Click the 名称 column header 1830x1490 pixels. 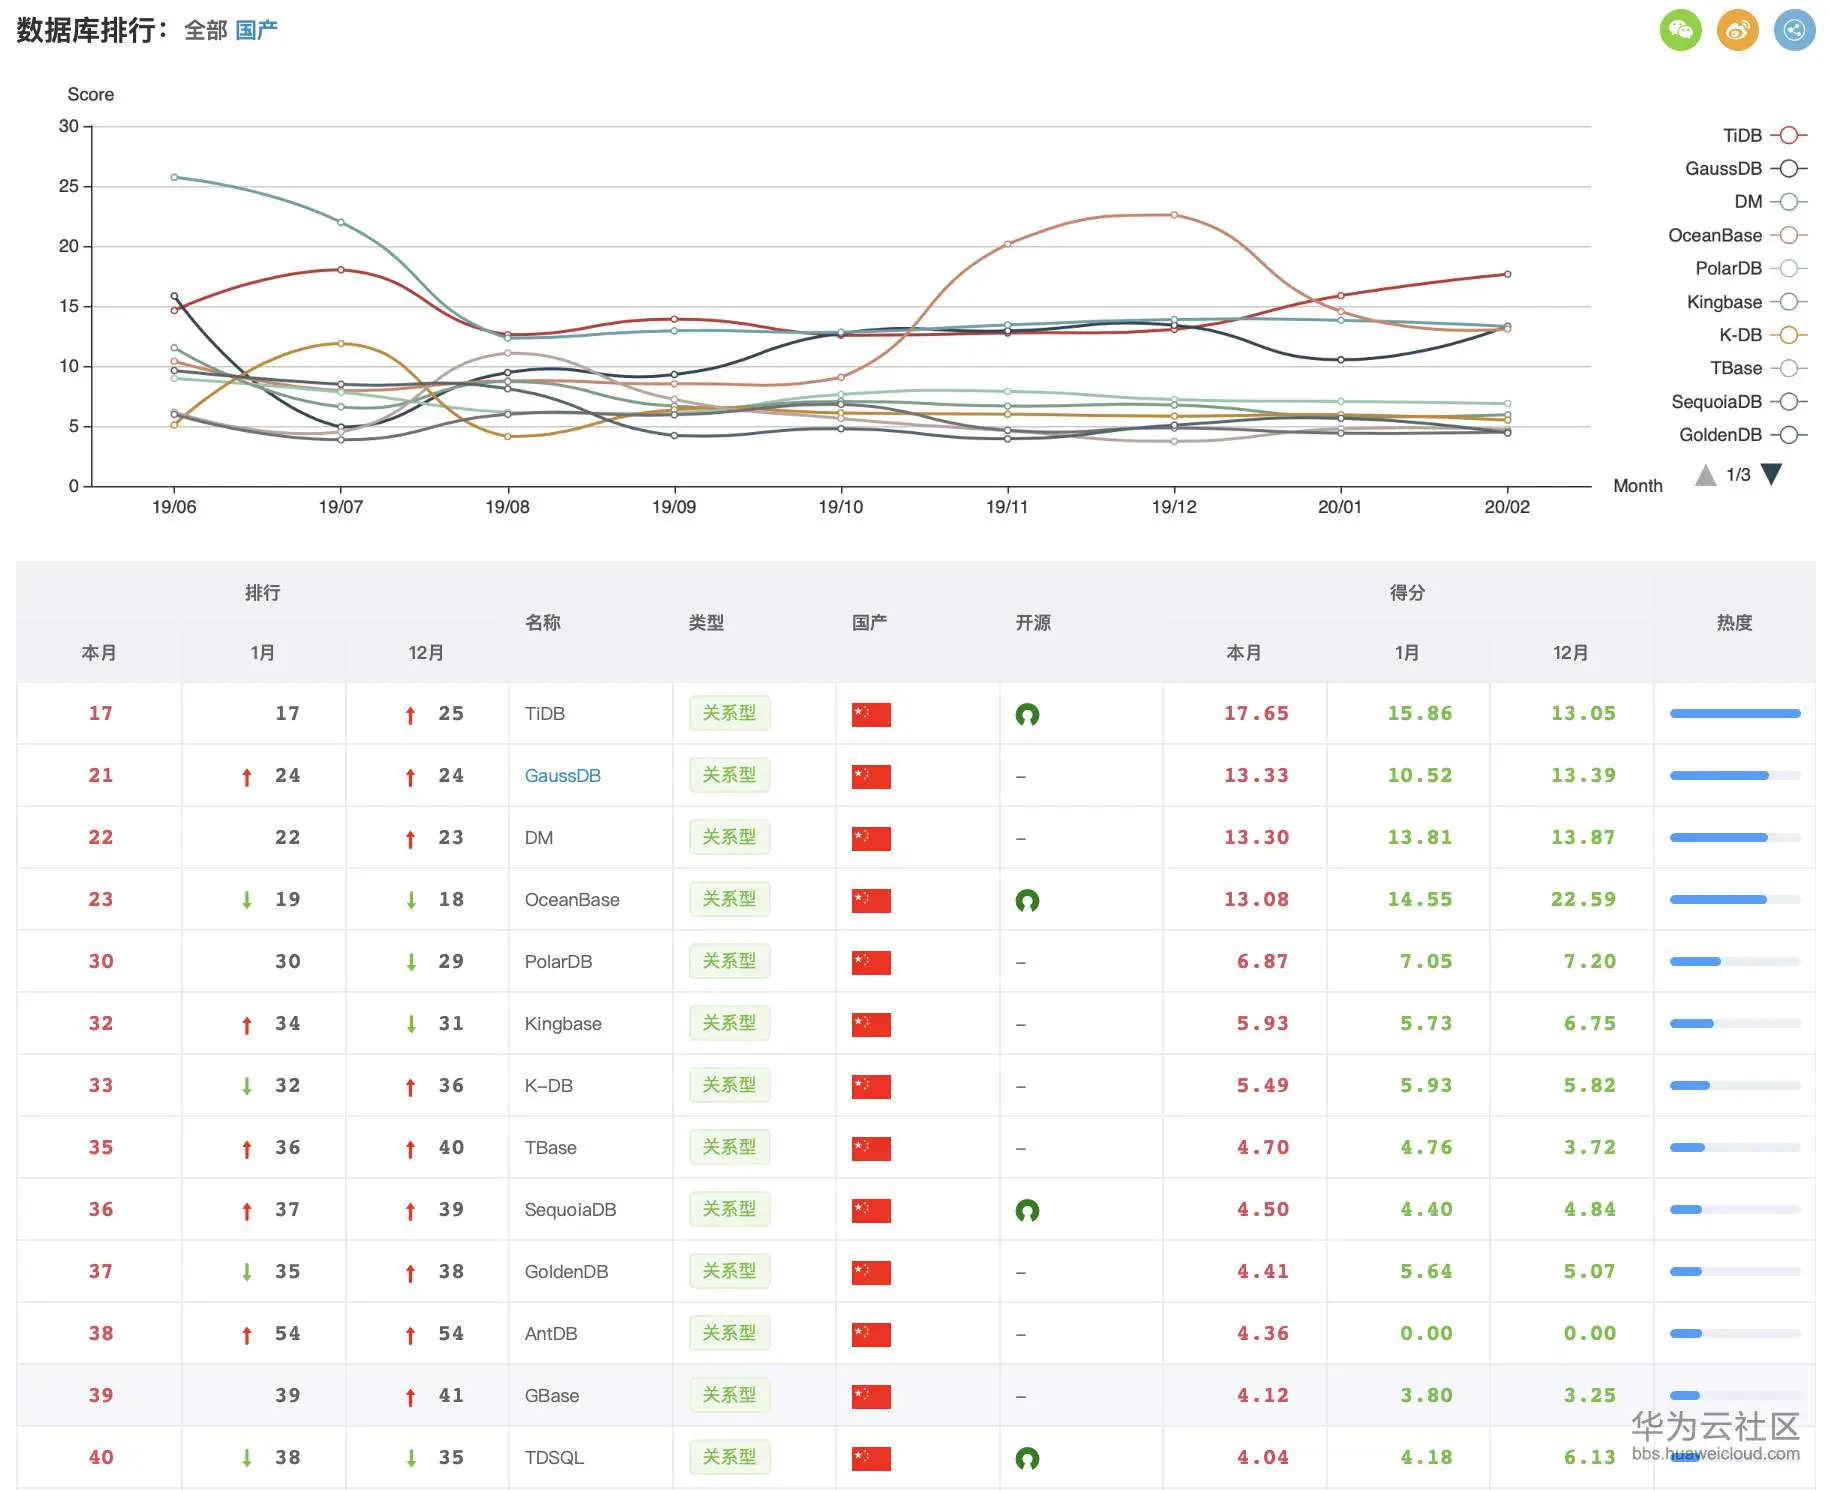[543, 623]
